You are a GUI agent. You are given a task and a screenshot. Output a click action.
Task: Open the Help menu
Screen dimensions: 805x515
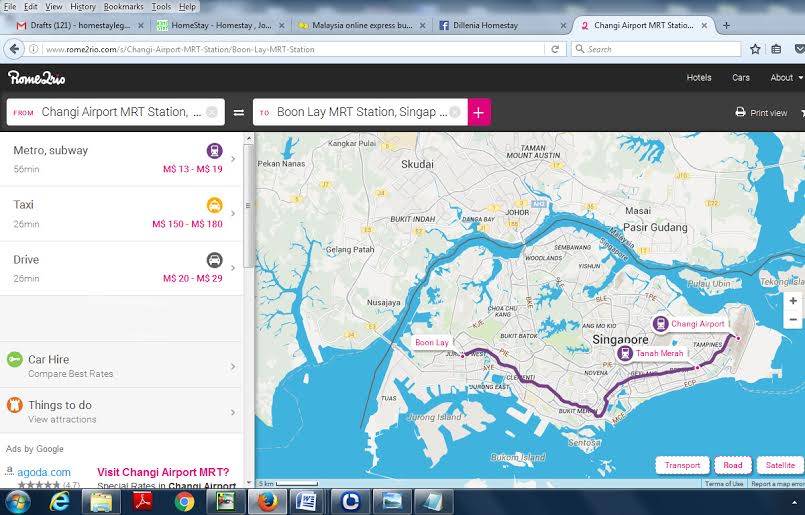(x=187, y=7)
